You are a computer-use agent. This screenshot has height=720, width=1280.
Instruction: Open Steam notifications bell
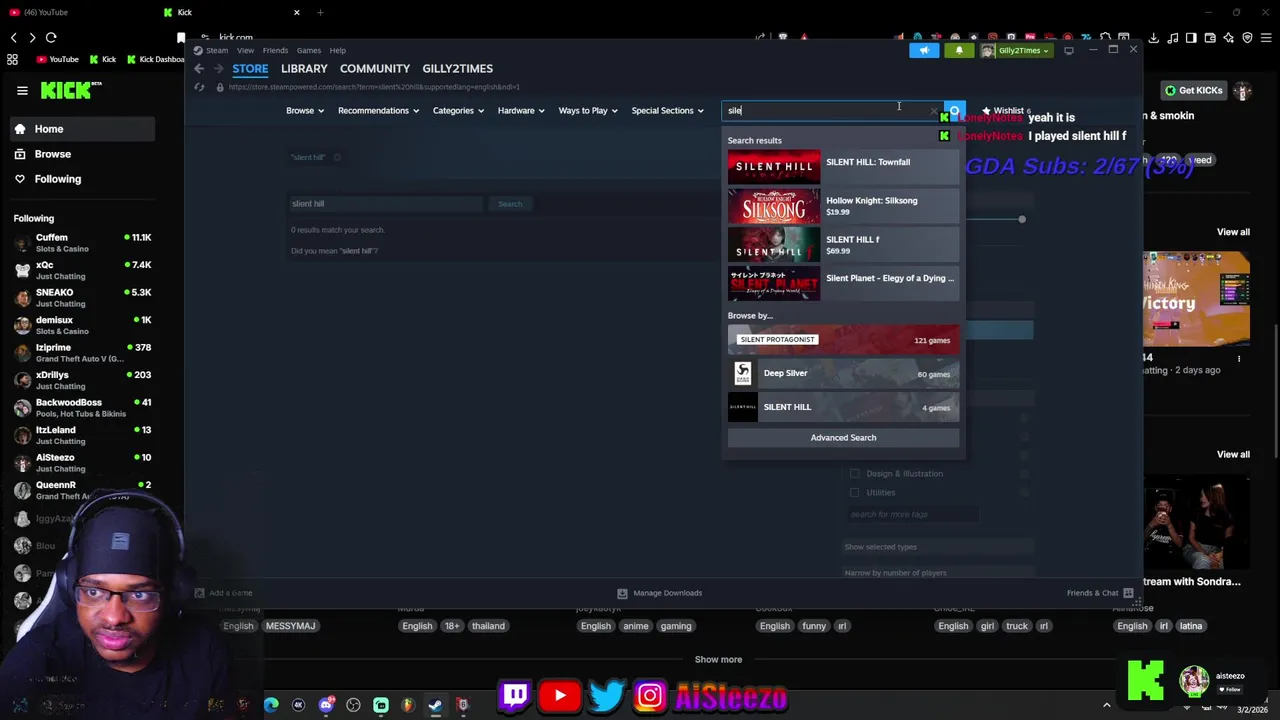click(x=959, y=50)
